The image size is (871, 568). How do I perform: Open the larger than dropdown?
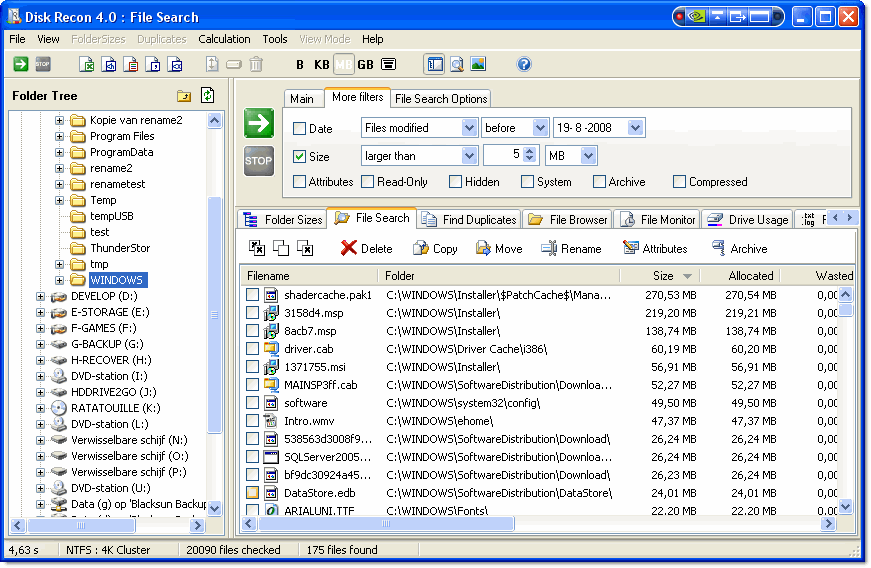[469, 156]
